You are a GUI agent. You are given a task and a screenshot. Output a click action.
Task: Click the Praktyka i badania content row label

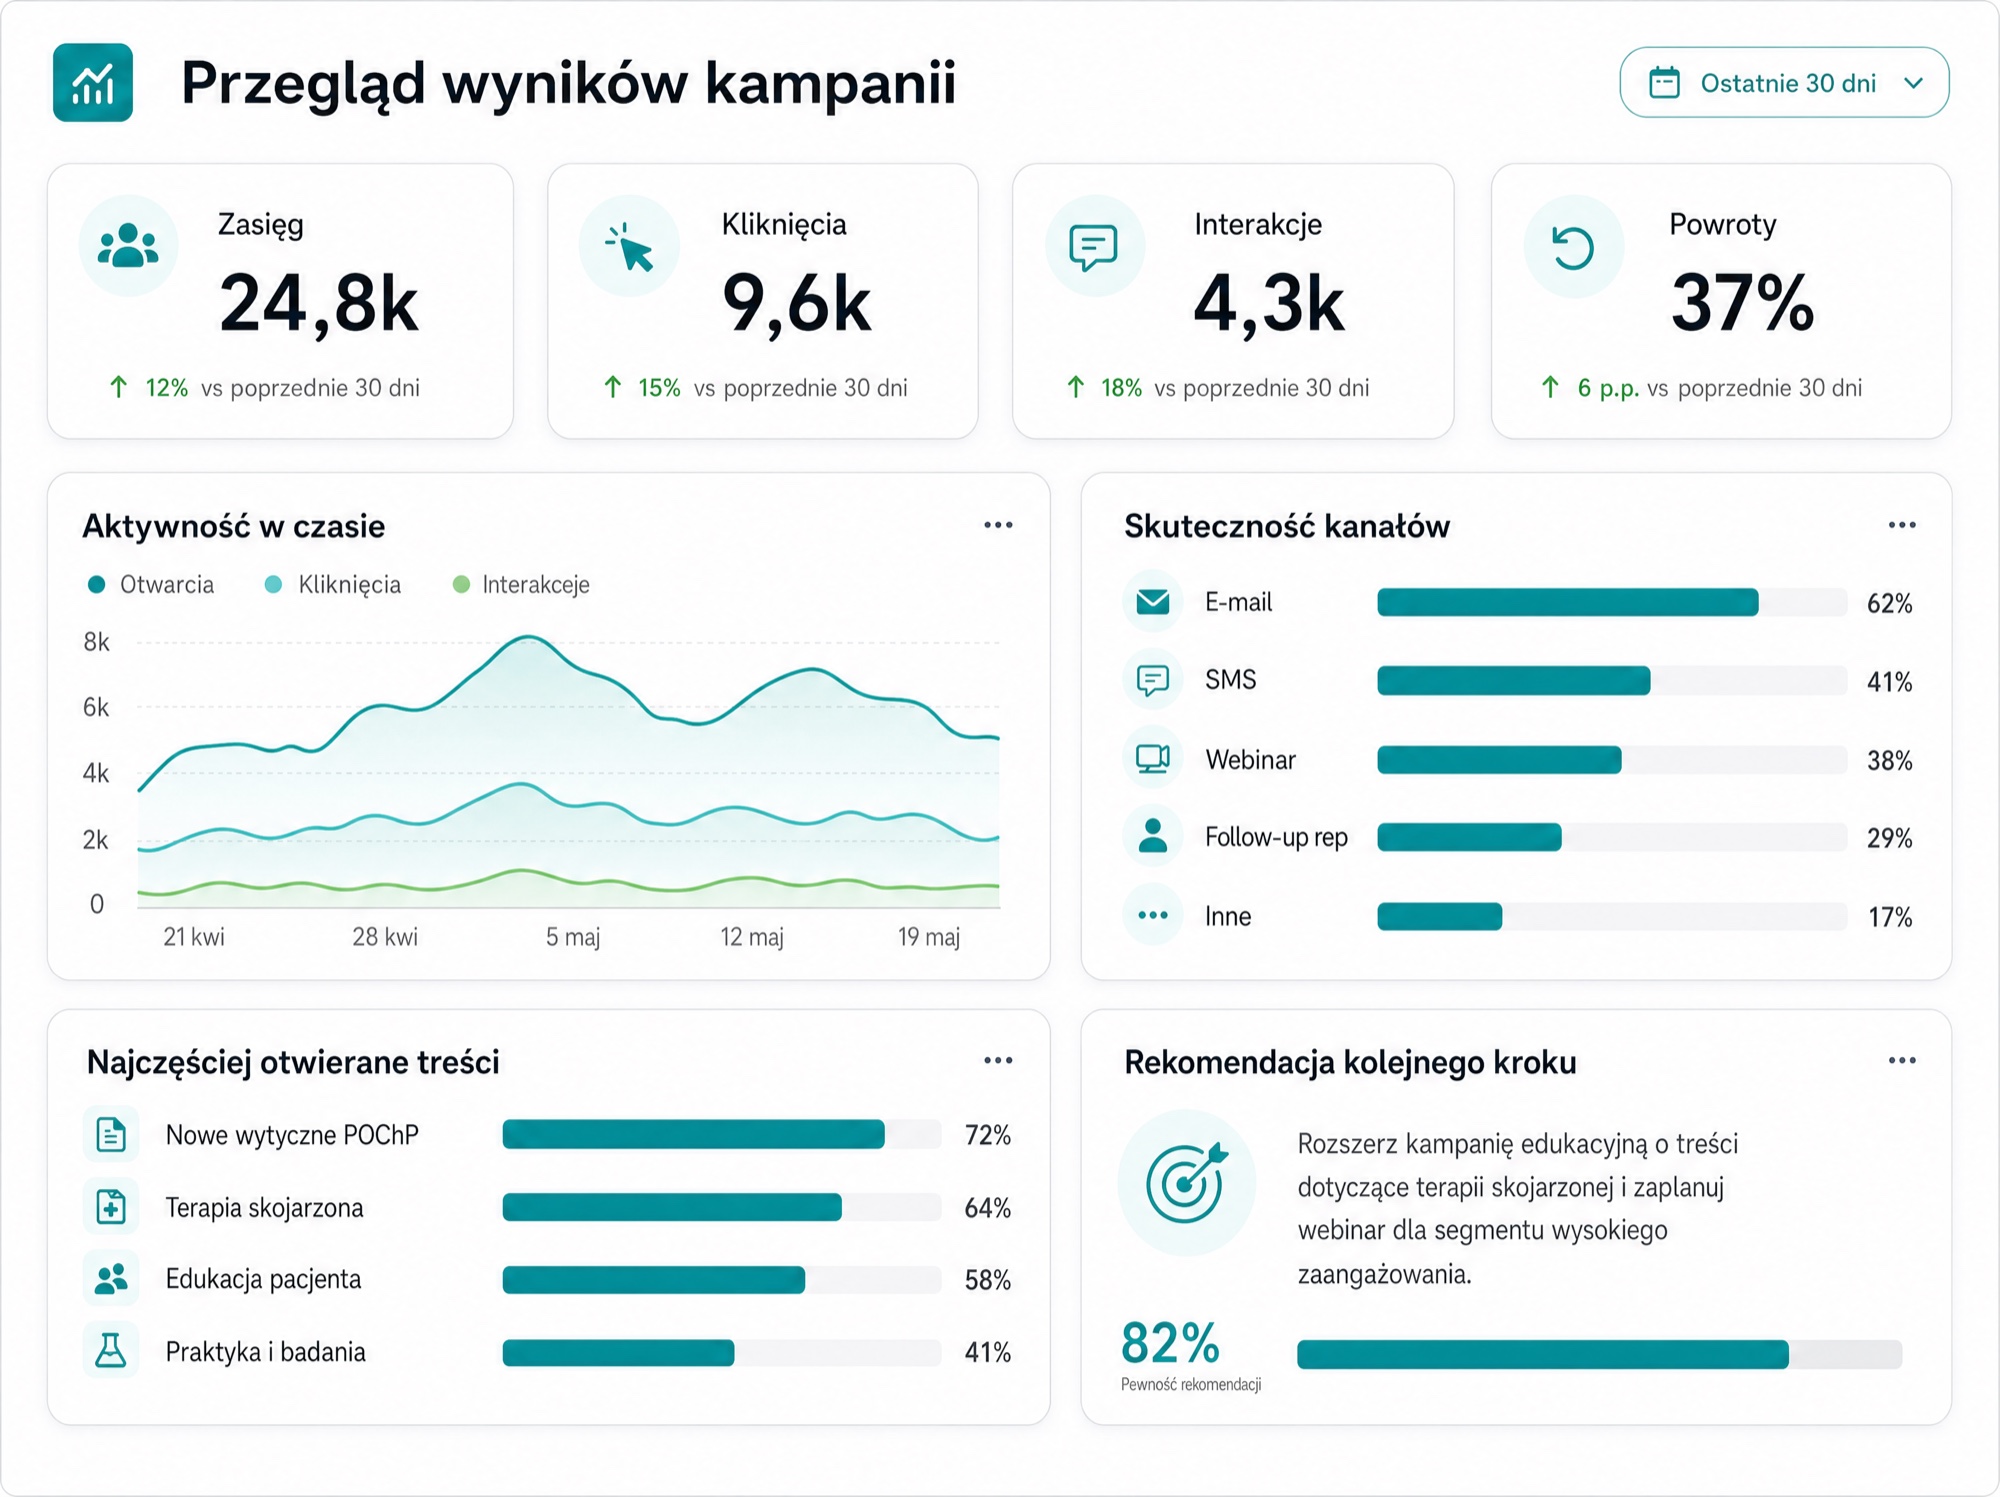265,1352
